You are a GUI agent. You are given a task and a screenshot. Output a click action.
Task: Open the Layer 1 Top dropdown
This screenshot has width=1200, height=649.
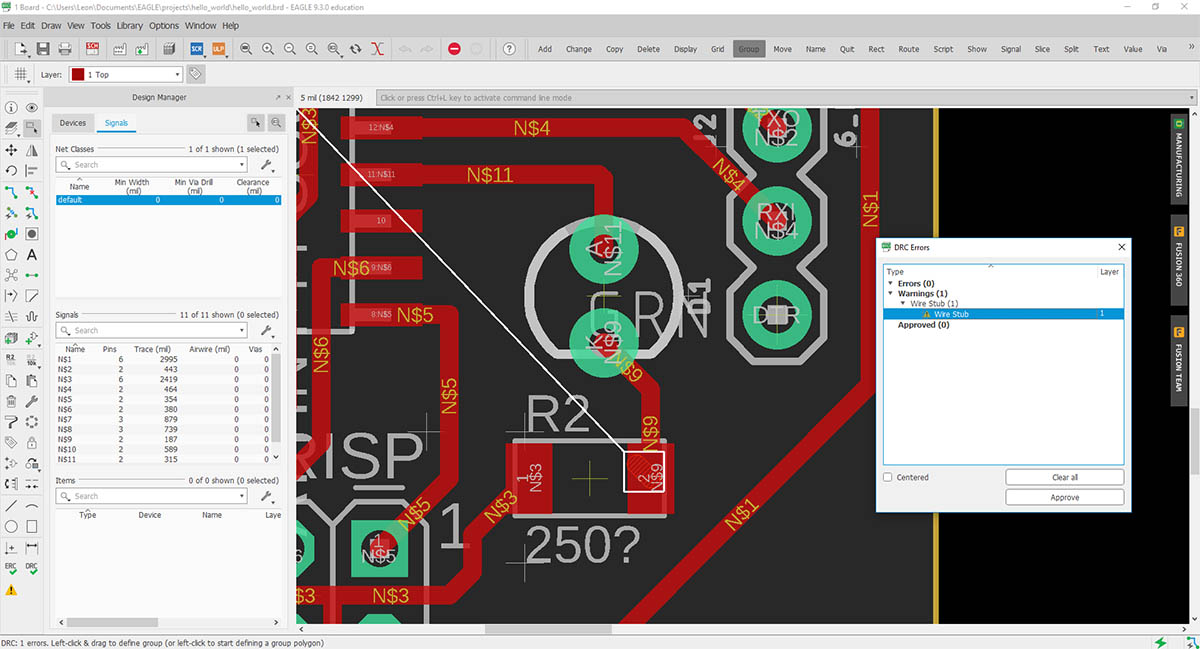(125, 74)
